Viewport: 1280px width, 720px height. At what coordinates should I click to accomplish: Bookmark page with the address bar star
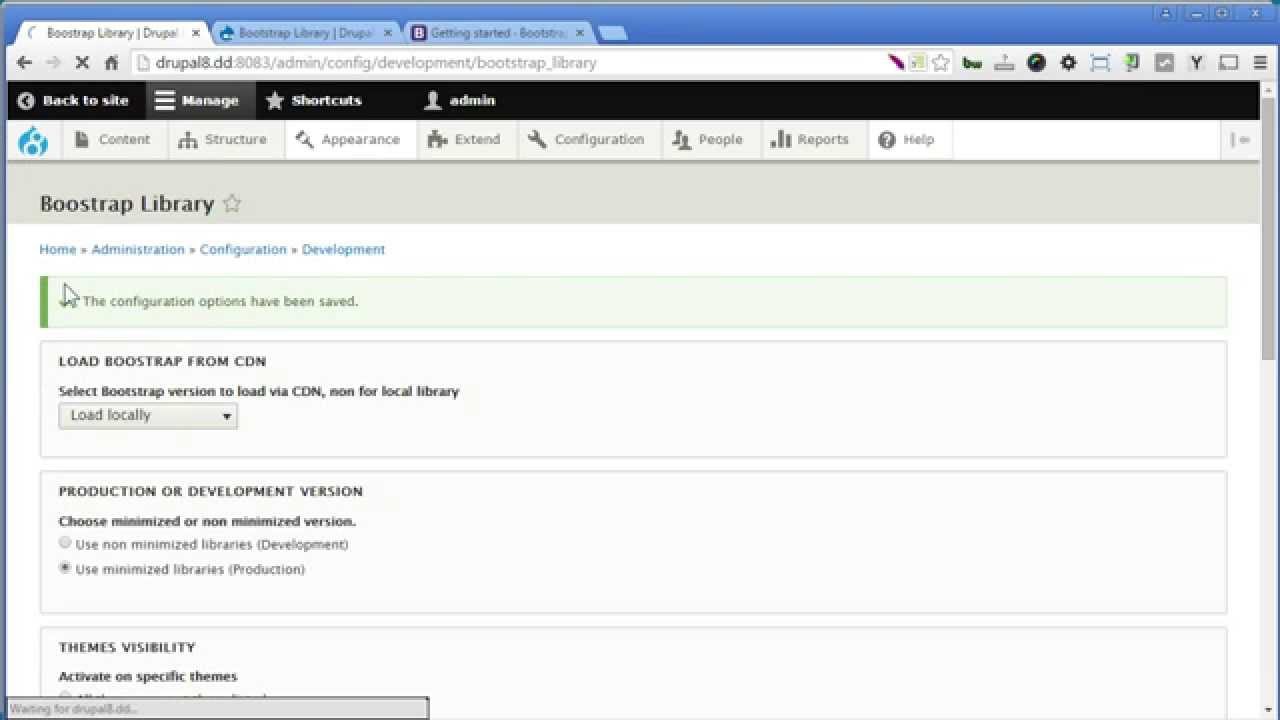tap(940, 62)
